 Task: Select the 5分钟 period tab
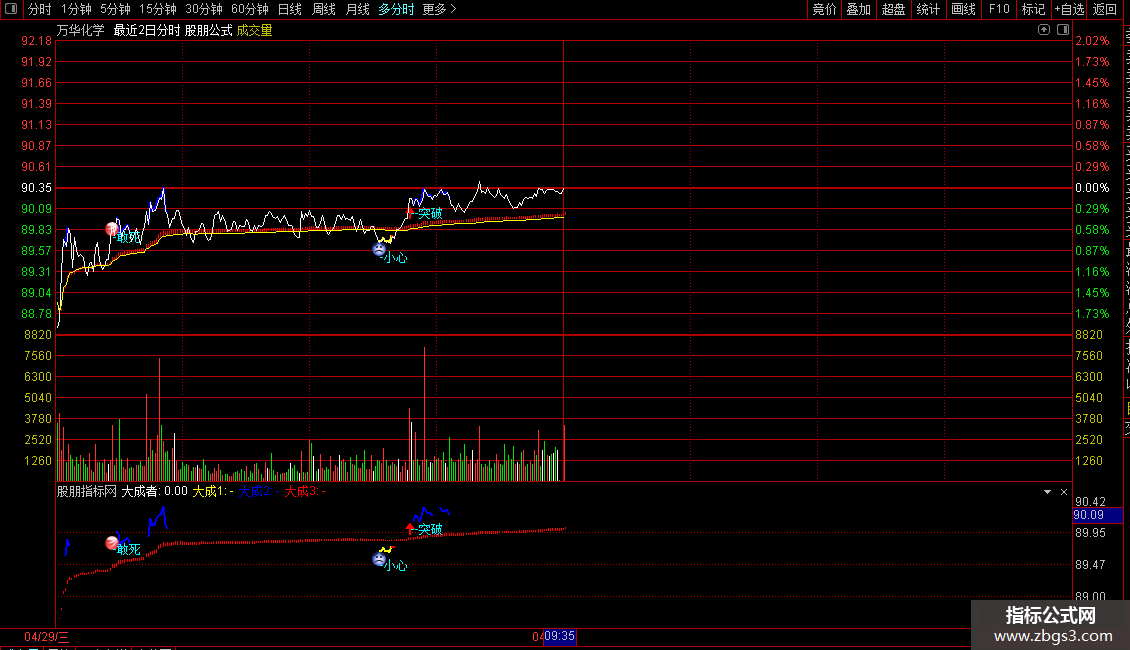point(115,9)
